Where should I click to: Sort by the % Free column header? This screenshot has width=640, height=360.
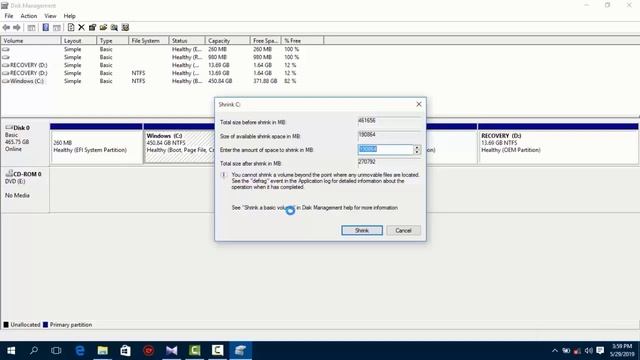(302, 41)
